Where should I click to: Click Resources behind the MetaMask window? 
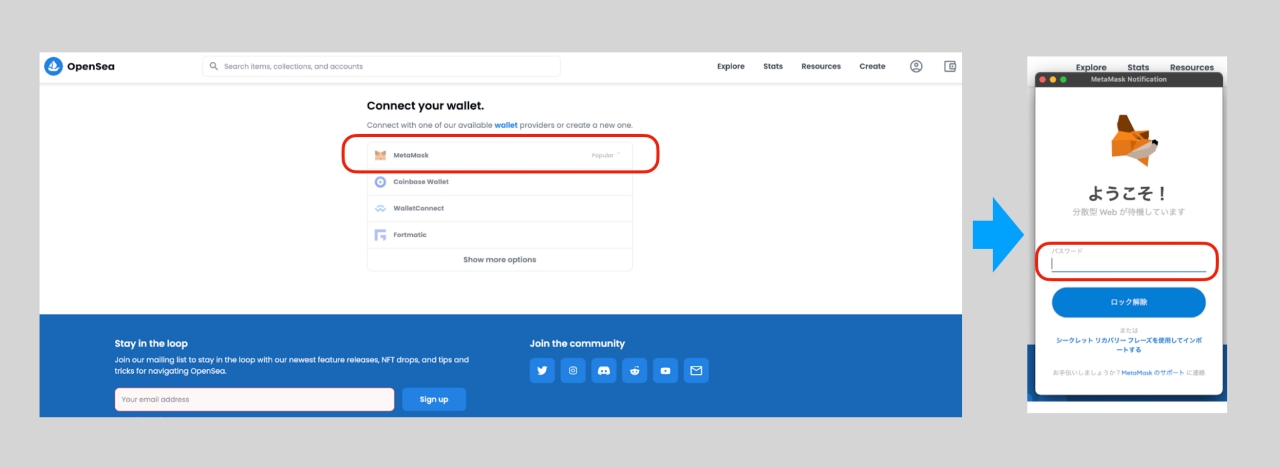[x=1192, y=67]
